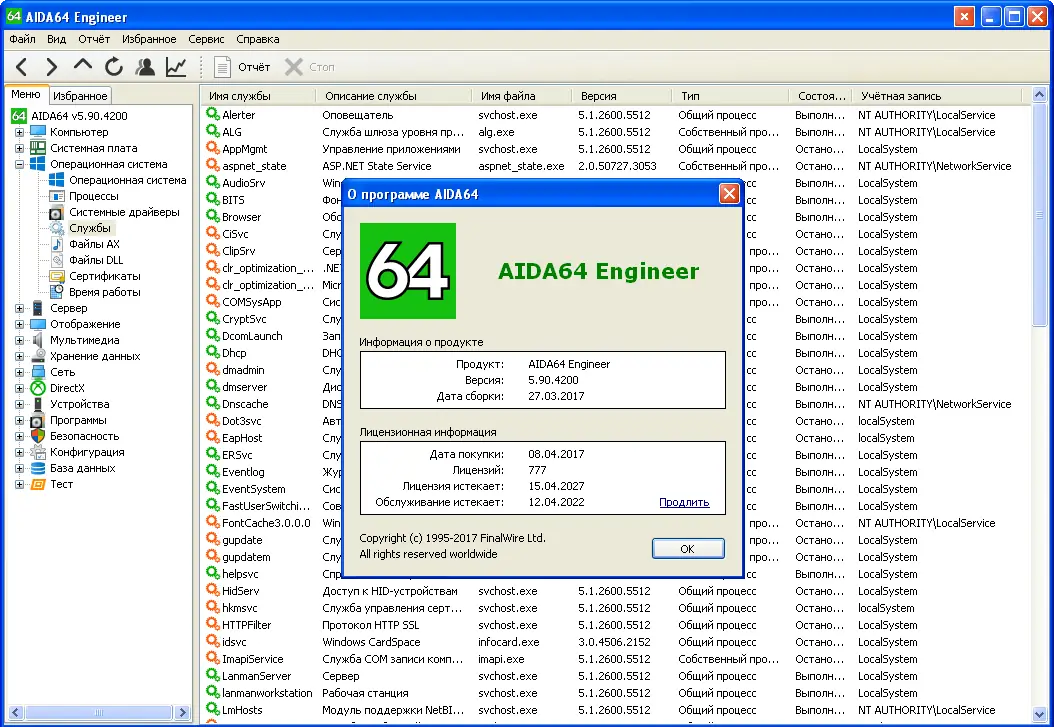1054x727 pixels.
Task: Open the Отчёт menu in menu bar
Action: click(x=93, y=39)
